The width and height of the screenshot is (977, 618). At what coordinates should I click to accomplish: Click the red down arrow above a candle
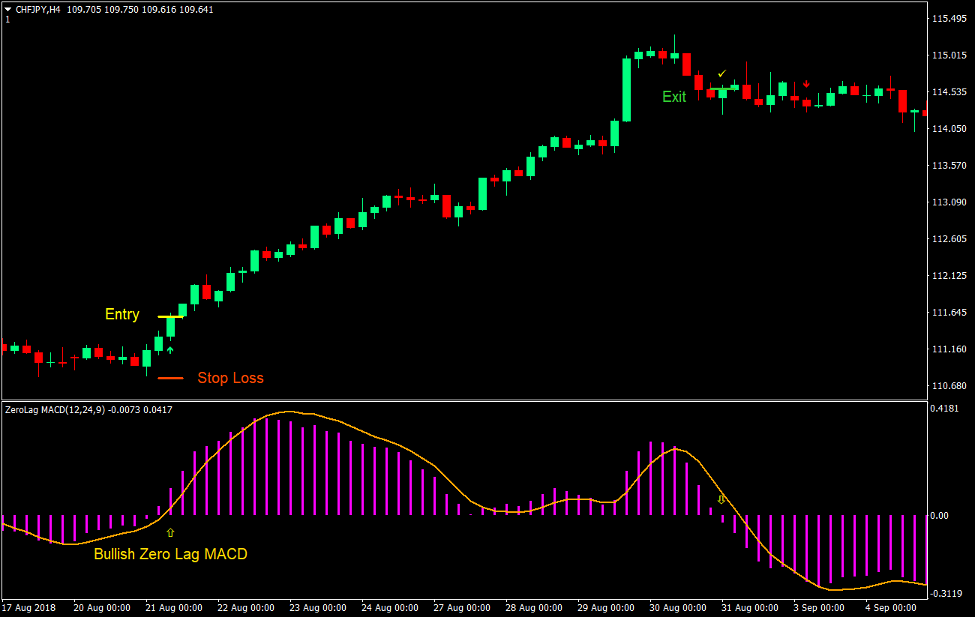(806, 86)
